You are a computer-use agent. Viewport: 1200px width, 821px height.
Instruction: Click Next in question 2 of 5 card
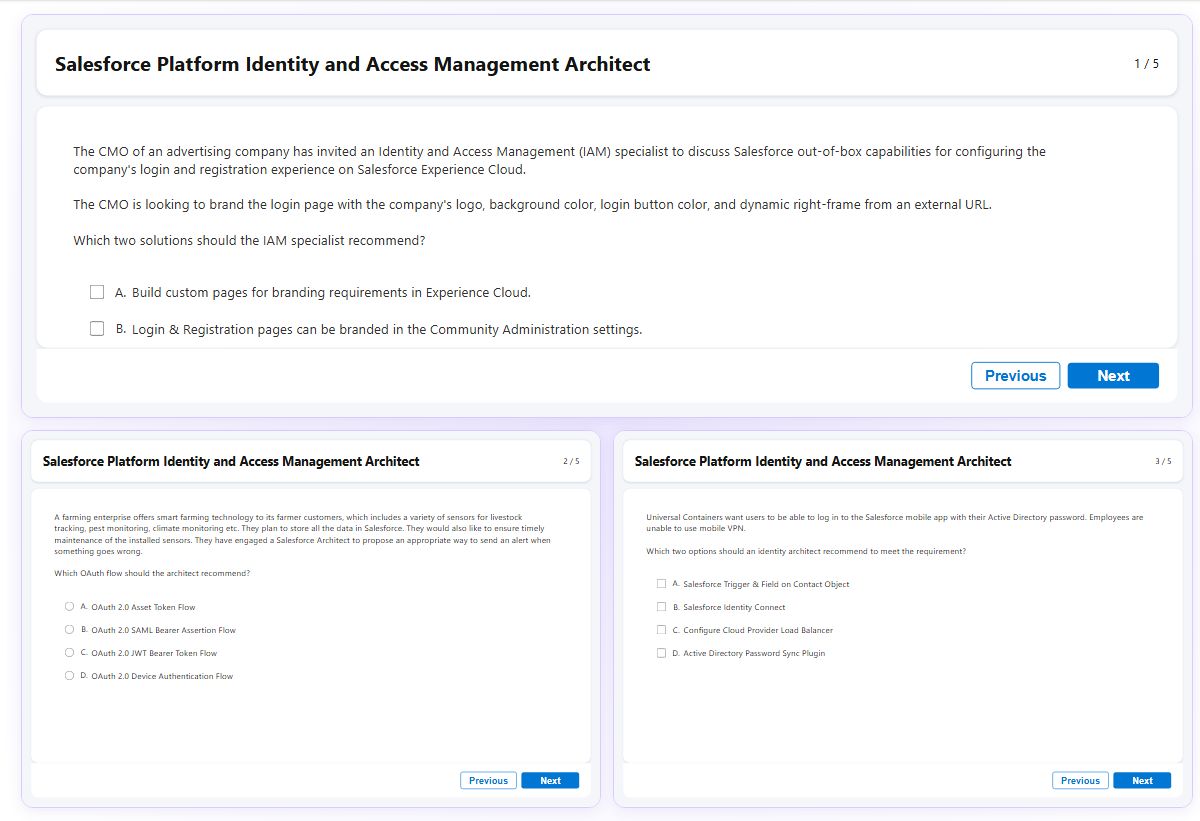[x=550, y=780]
